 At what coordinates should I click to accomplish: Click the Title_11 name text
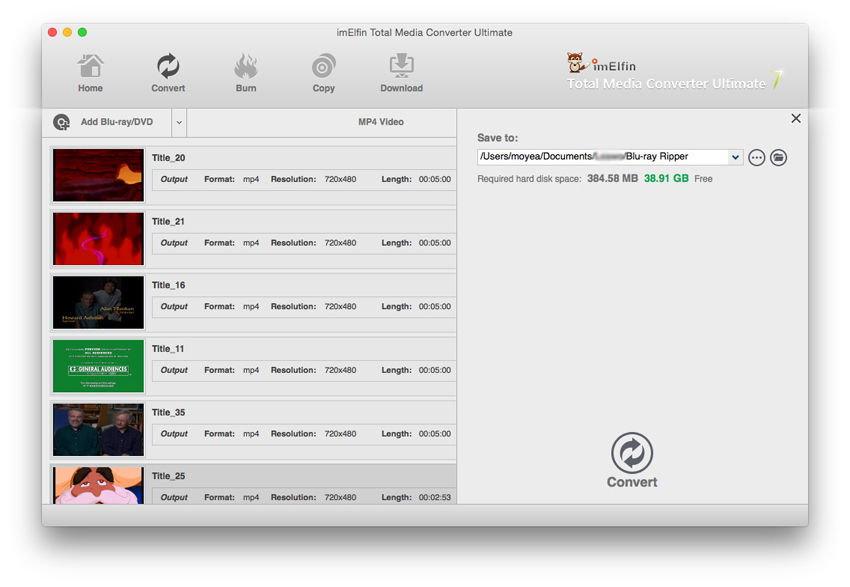click(x=168, y=349)
